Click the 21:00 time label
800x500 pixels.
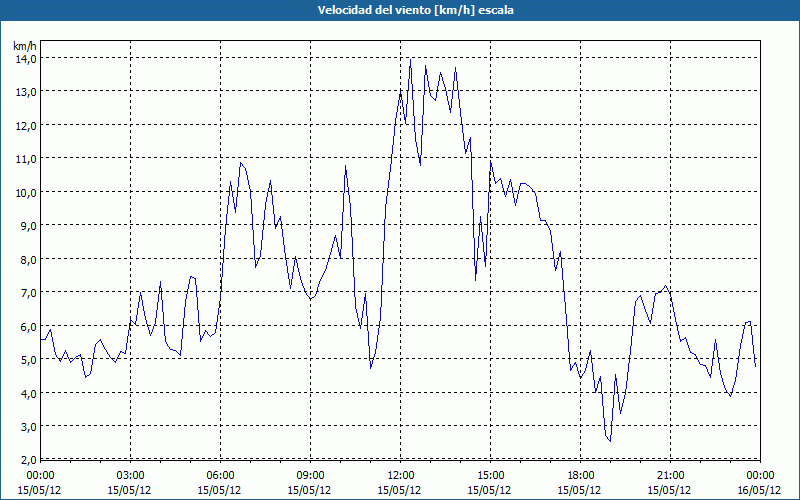[670, 476]
